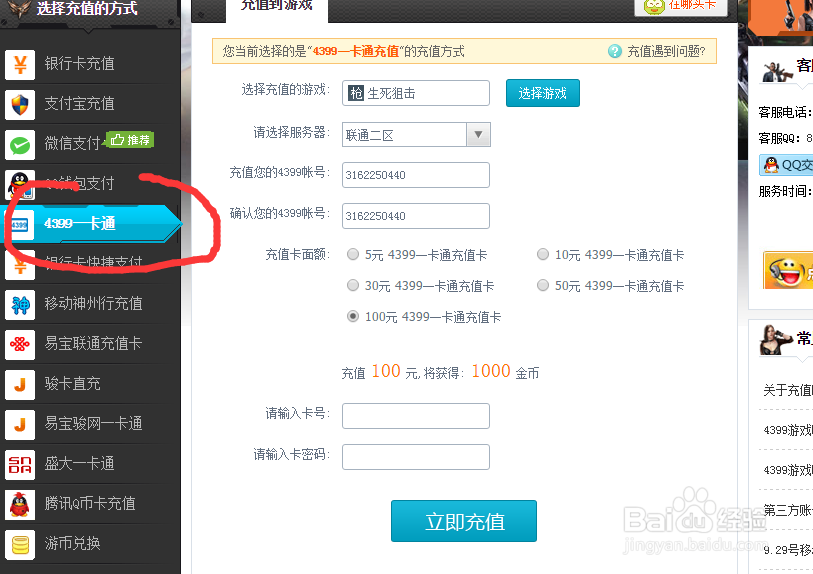Screen dimensions: 813x574
Task: Click the 易宝骏网一卡通 J icon
Action: pyautogui.click(x=20, y=425)
